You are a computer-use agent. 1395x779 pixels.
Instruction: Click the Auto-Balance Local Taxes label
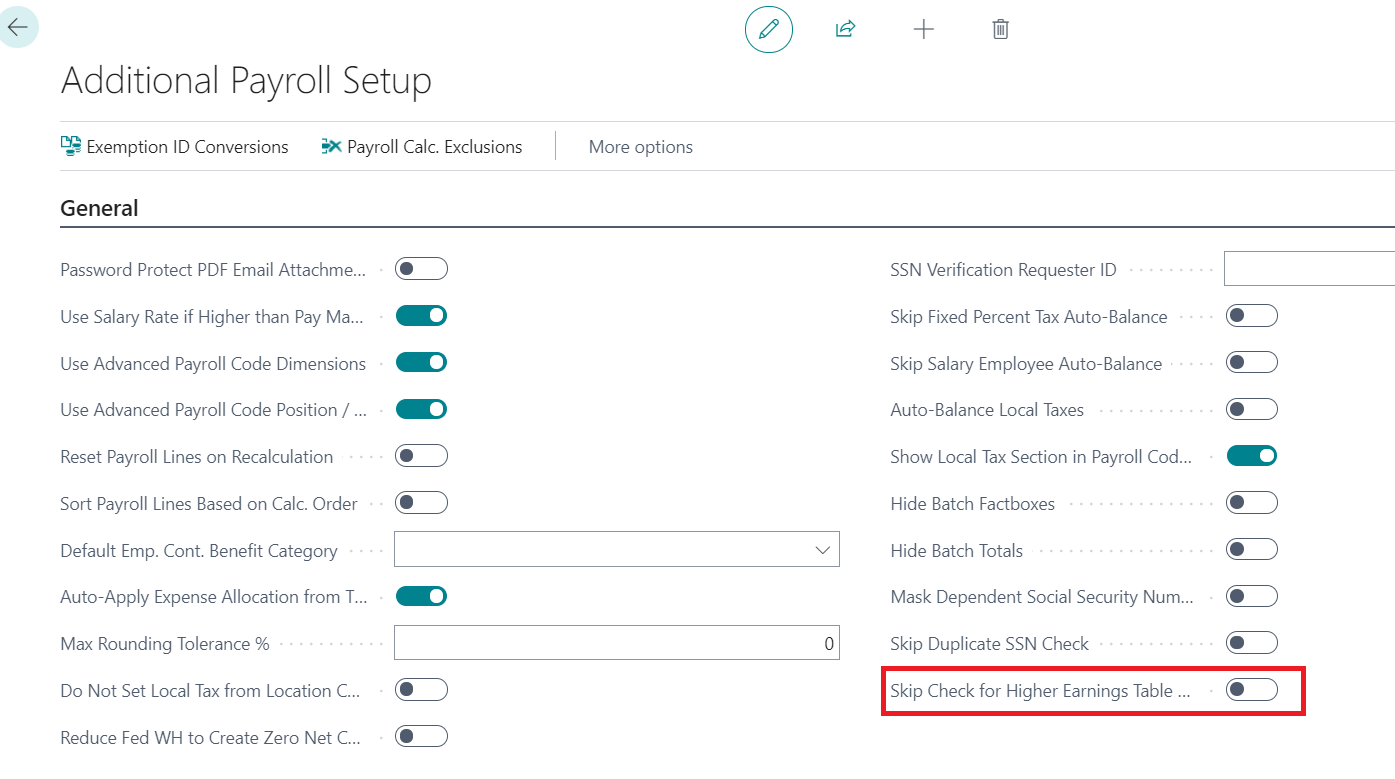987,410
